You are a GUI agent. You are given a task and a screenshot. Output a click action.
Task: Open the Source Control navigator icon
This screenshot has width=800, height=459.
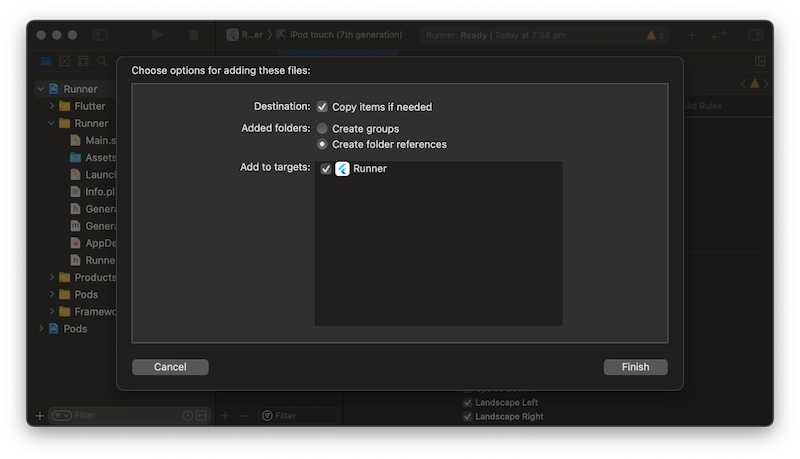(65, 62)
